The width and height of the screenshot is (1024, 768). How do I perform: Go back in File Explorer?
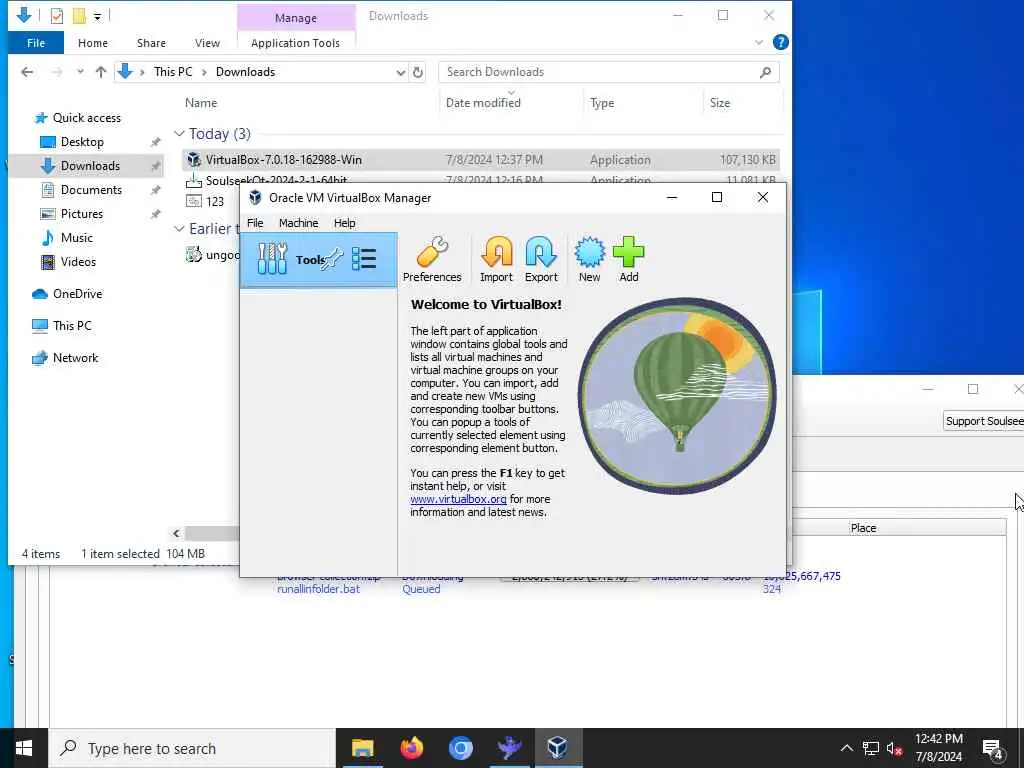[x=27, y=72]
